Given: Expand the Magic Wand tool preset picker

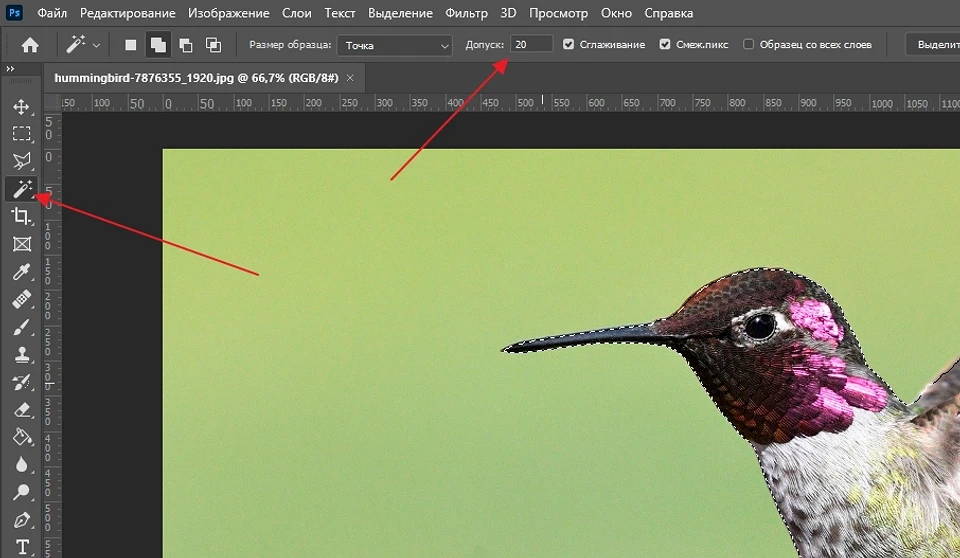Looking at the screenshot, I should point(96,45).
